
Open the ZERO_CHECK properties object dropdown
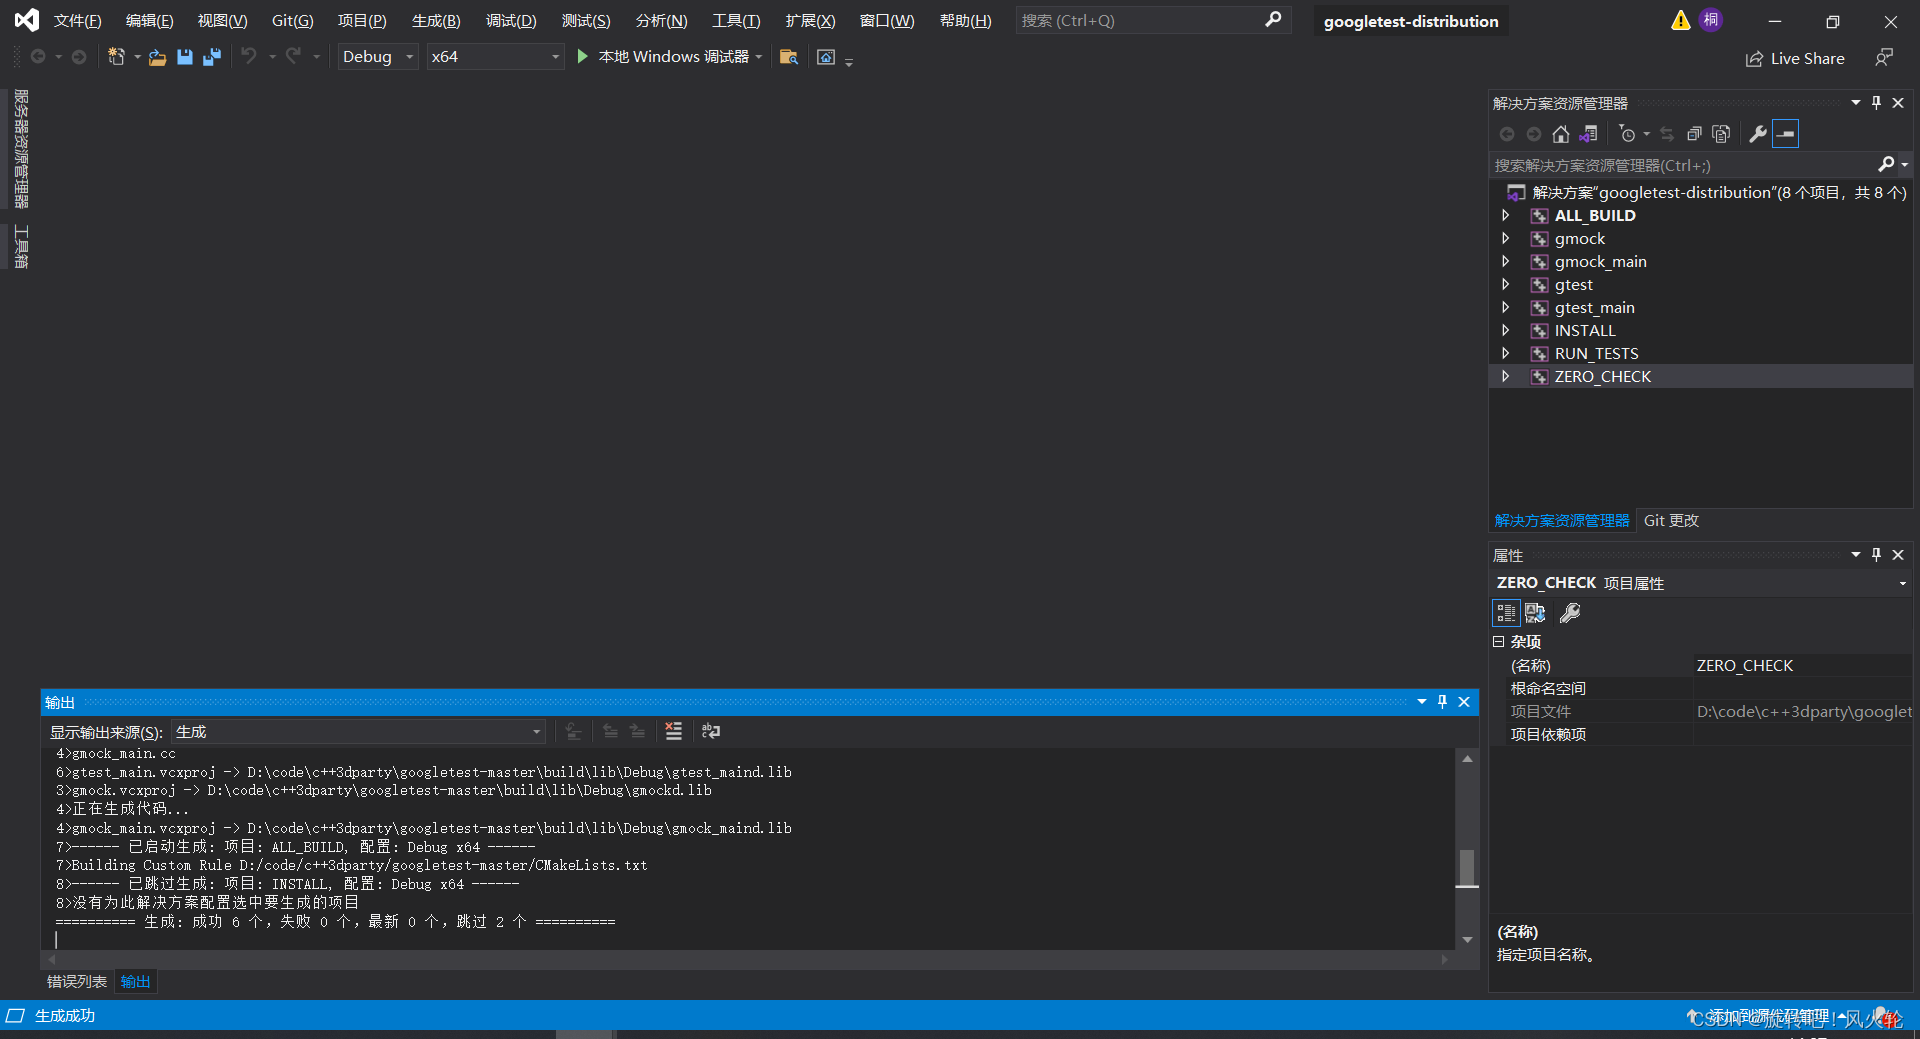click(1902, 583)
